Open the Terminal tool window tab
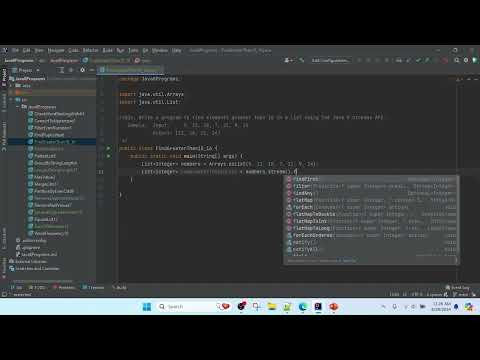This screenshot has height=360, width=480. [x=93, y=287]
